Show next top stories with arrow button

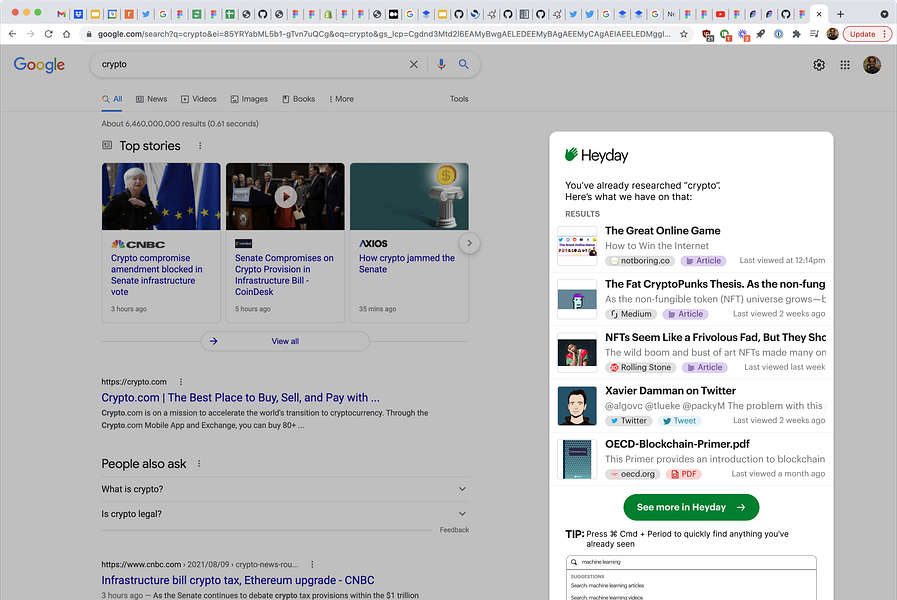[x=469, y=243]
